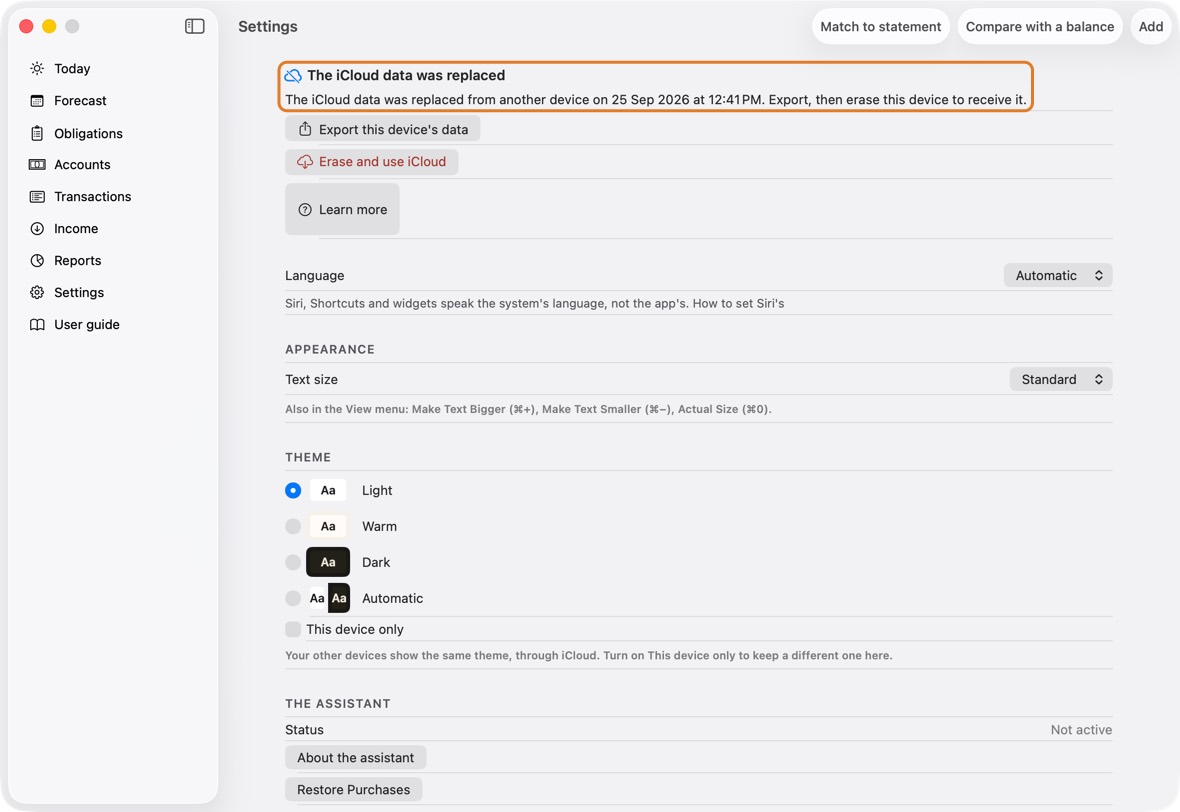Click the 'replaced from another device' notice text
This screenshot has height=812, width=1180.
point(655,99)
